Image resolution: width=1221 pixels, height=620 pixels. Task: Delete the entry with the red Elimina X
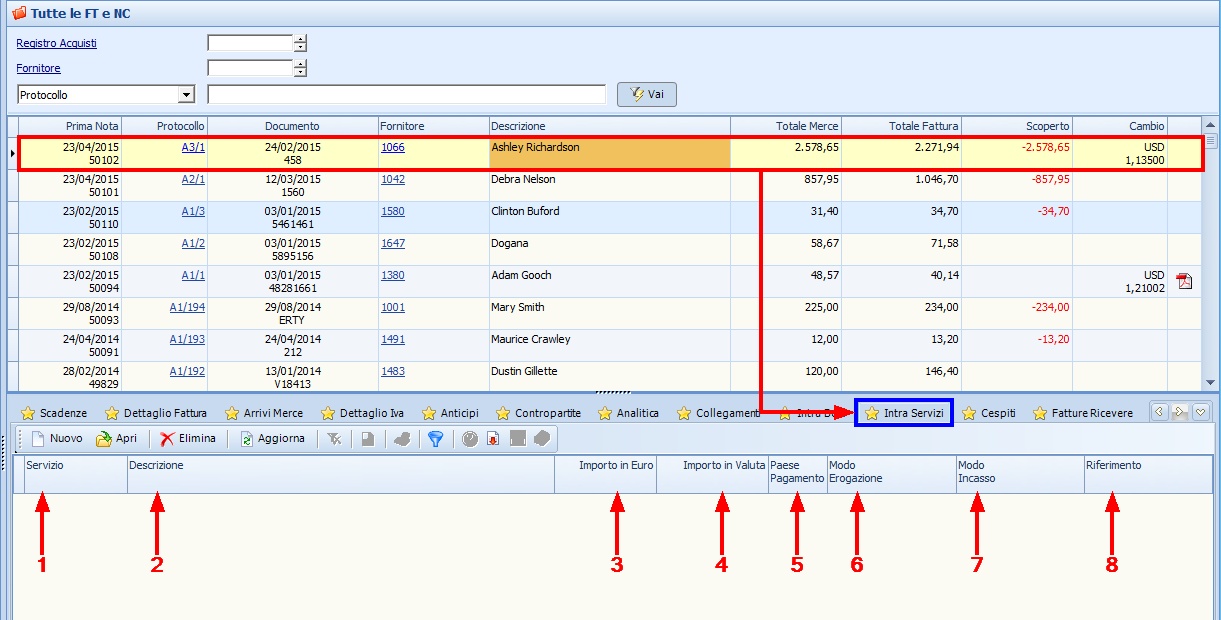[168, 439]
